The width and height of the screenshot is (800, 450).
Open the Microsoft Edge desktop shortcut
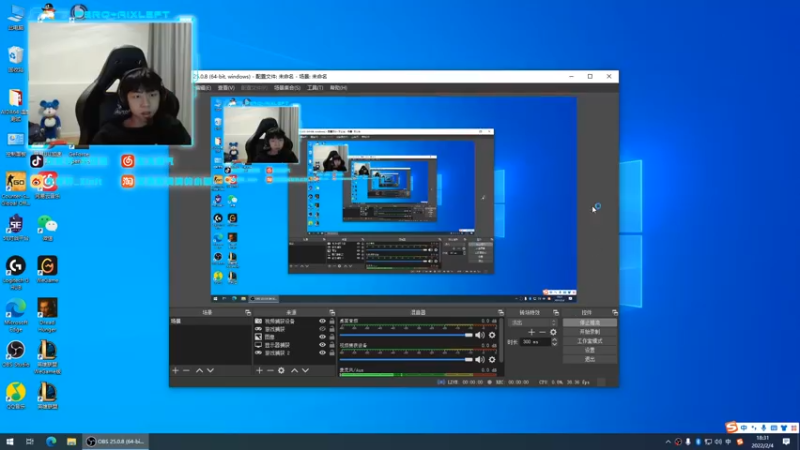pos(16,315)
